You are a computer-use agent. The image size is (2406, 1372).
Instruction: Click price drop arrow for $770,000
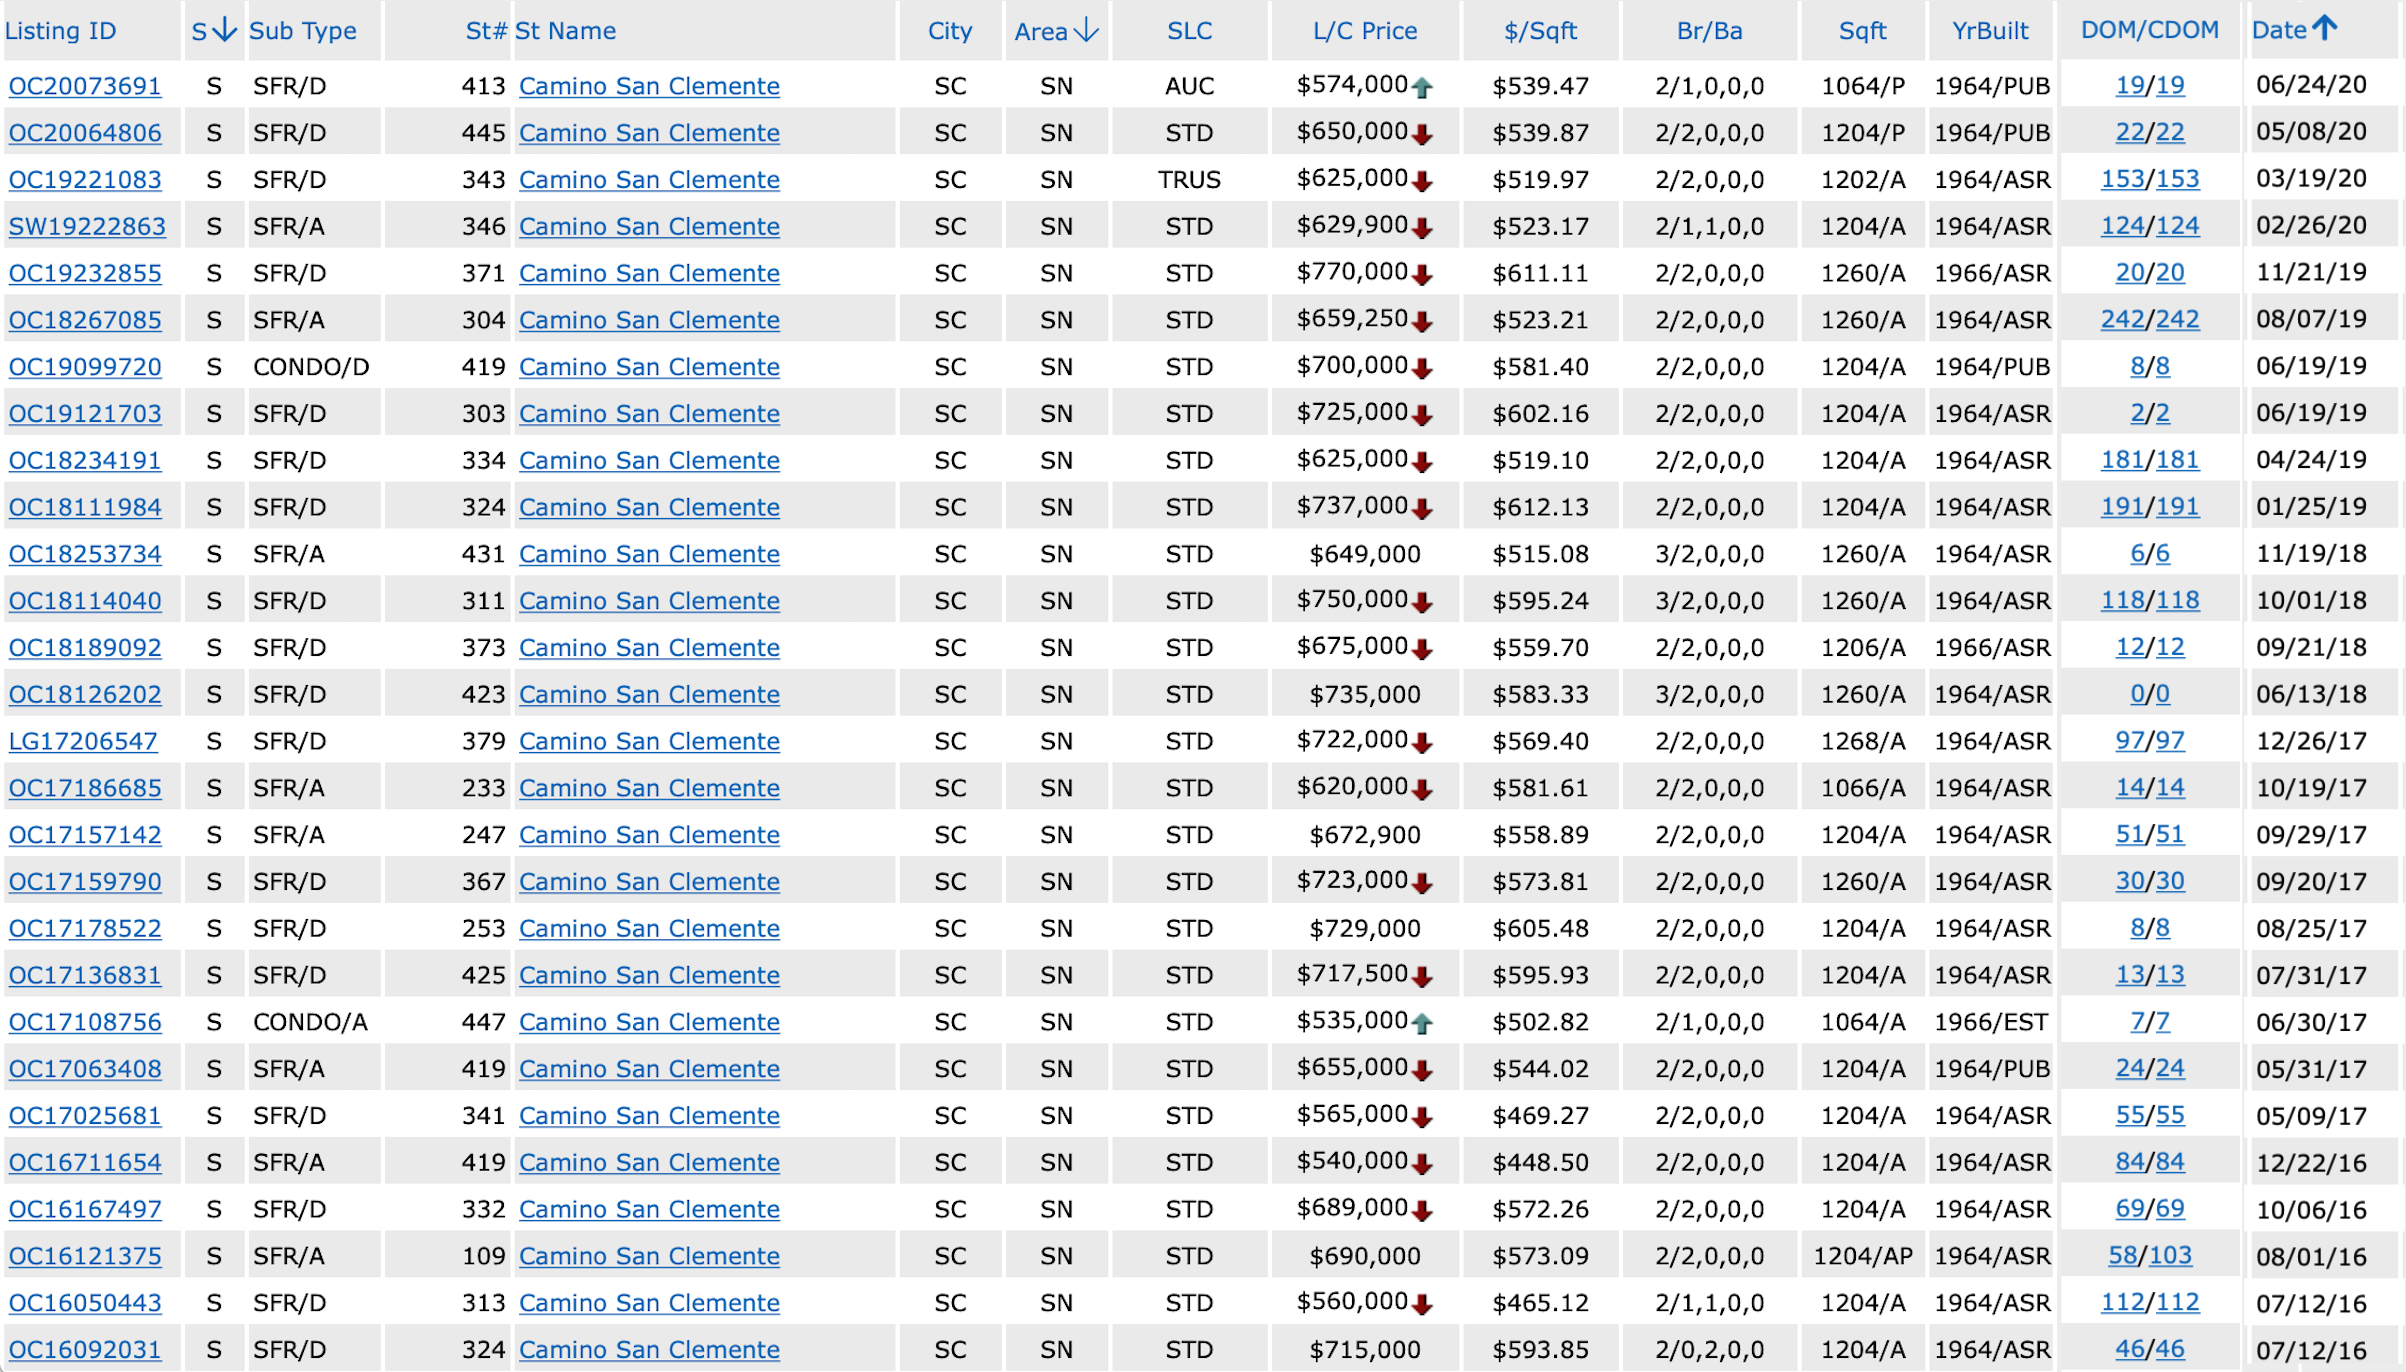(x=1421, y=274)
